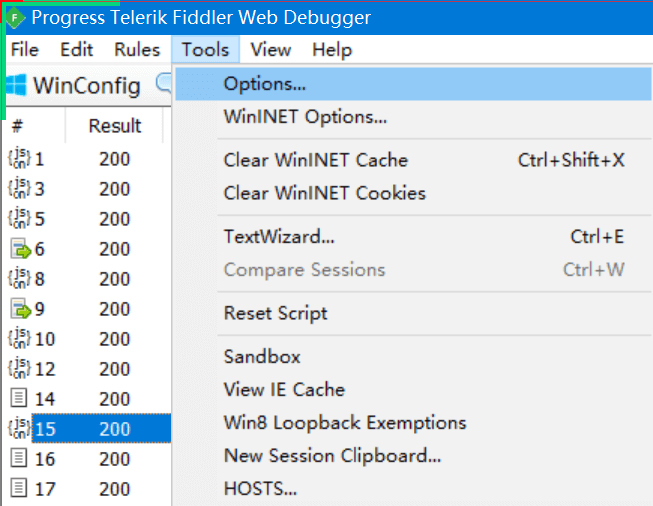Click the green arrow icon of session 6

(x=20, y=249)
